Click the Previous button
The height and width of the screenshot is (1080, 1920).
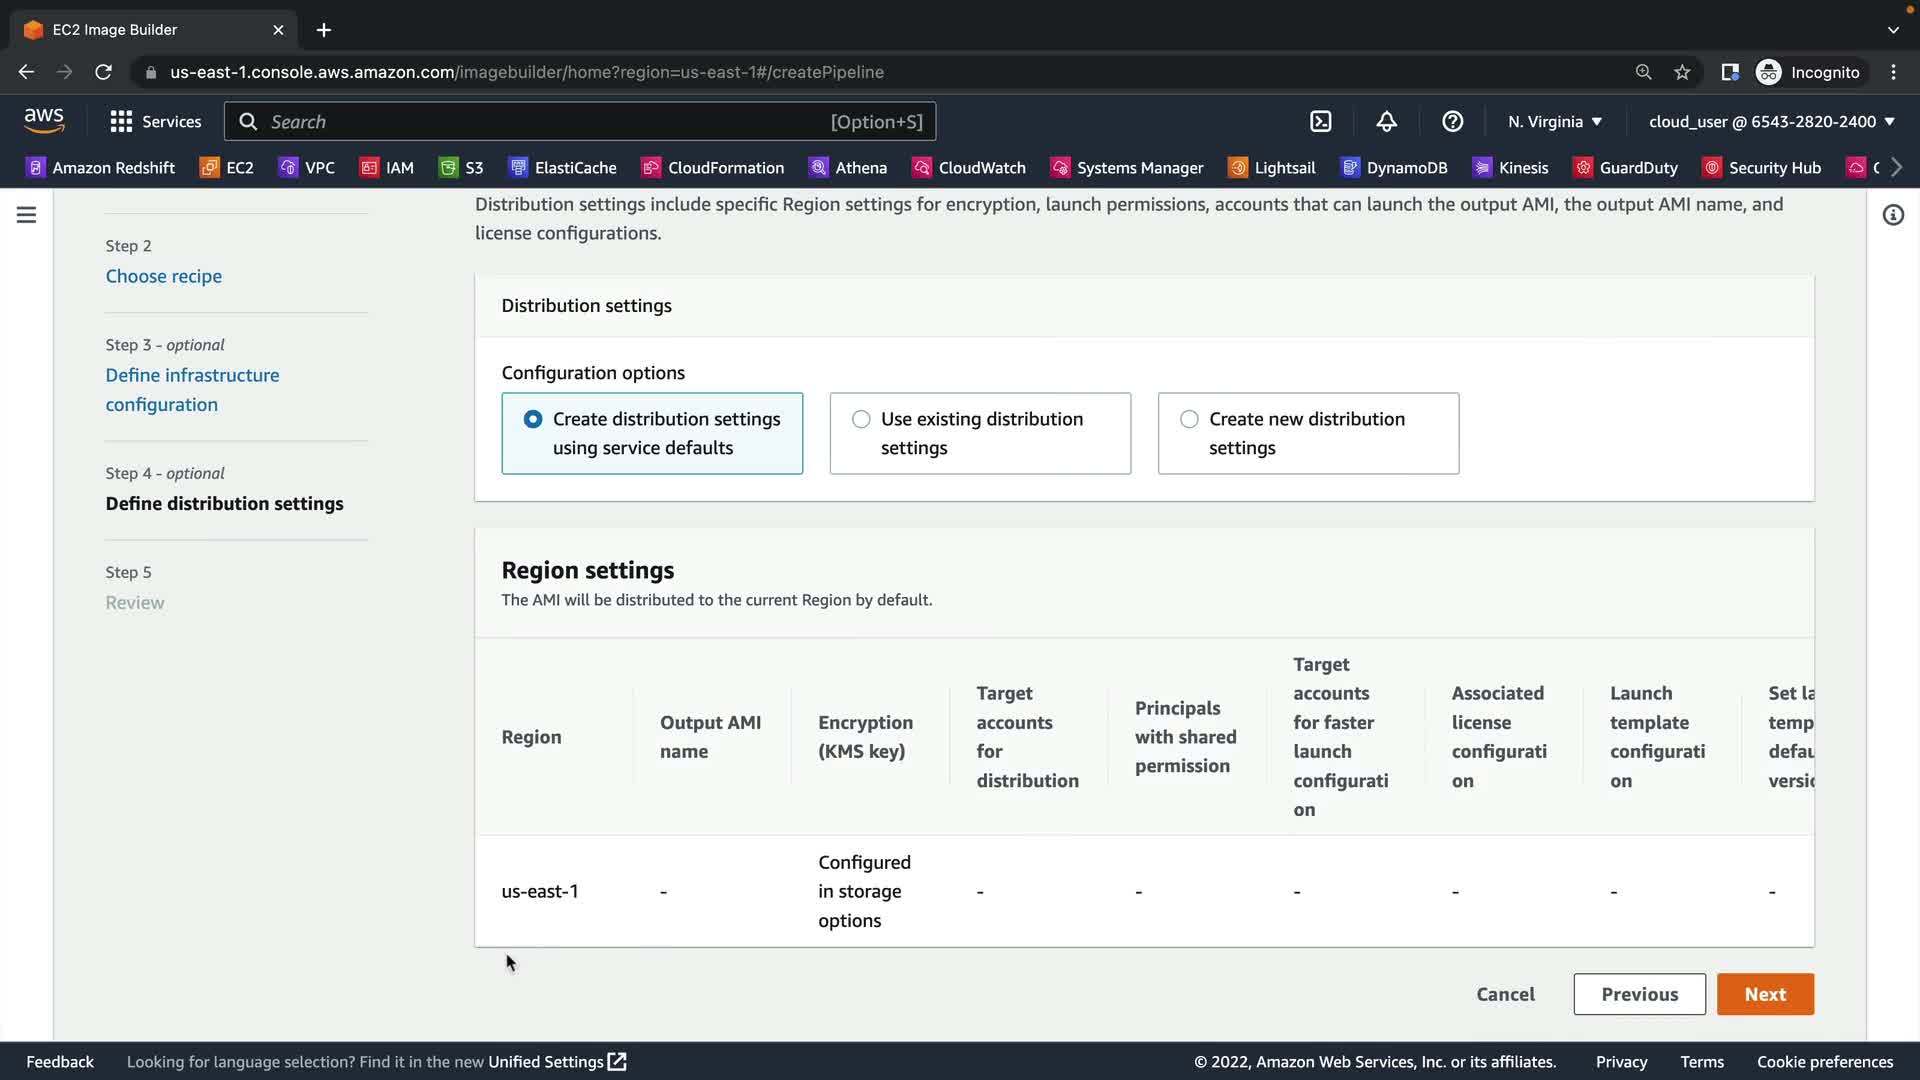pos(1639,994)
